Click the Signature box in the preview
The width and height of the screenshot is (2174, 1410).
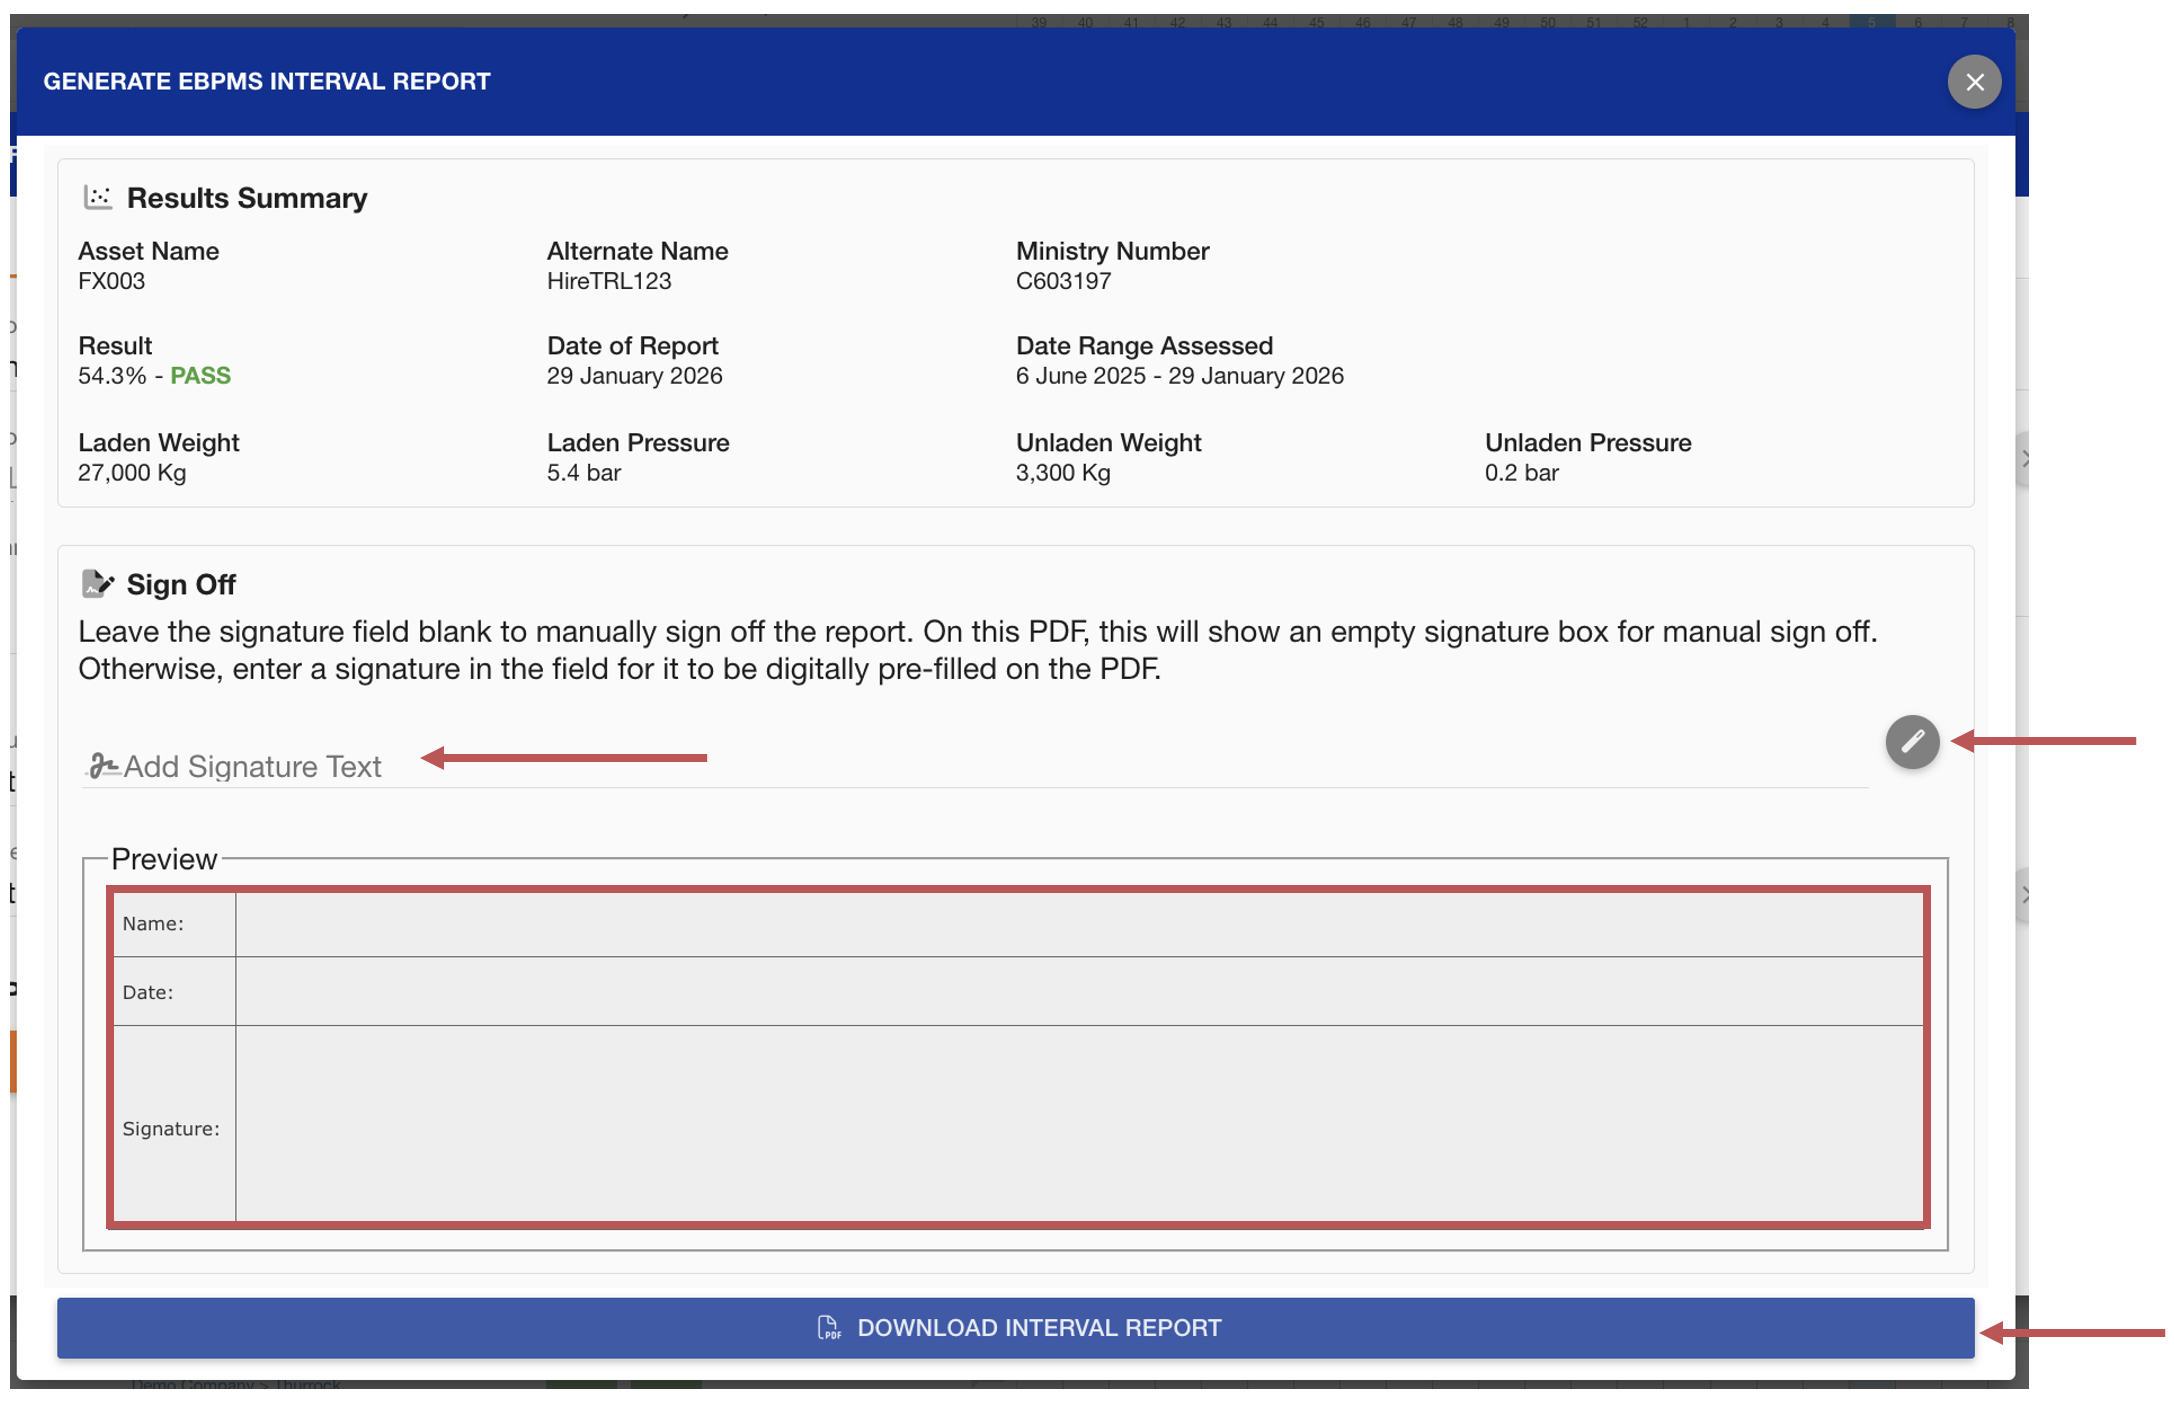point(1078,1124)
